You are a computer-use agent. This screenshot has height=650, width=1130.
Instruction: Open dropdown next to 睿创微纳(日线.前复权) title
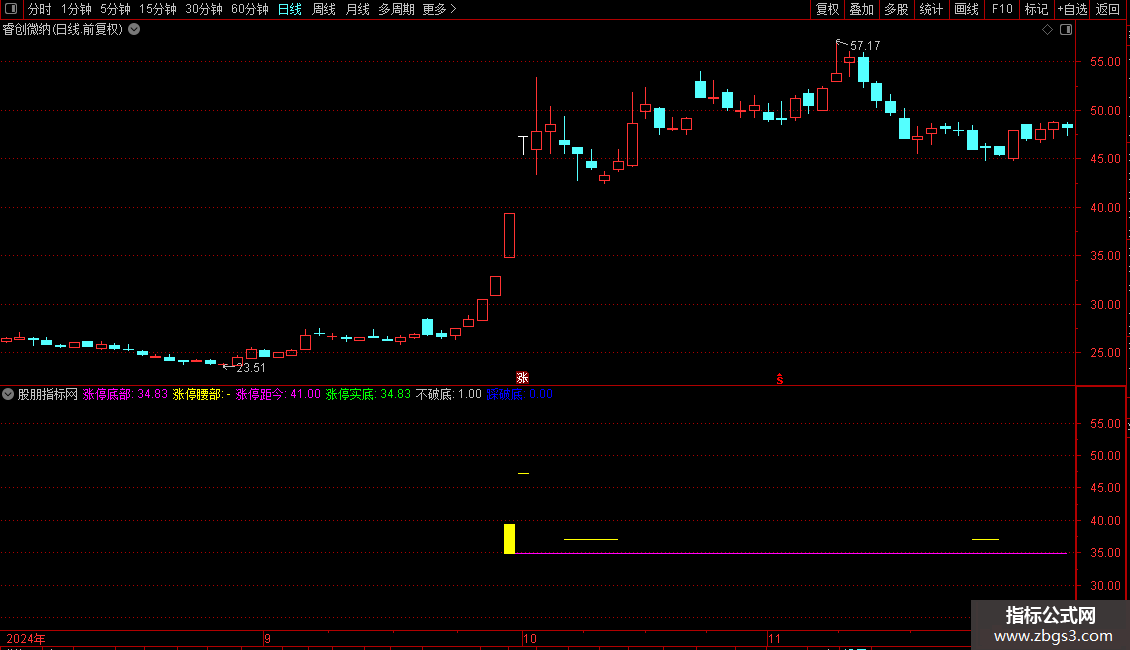[134, 30]
